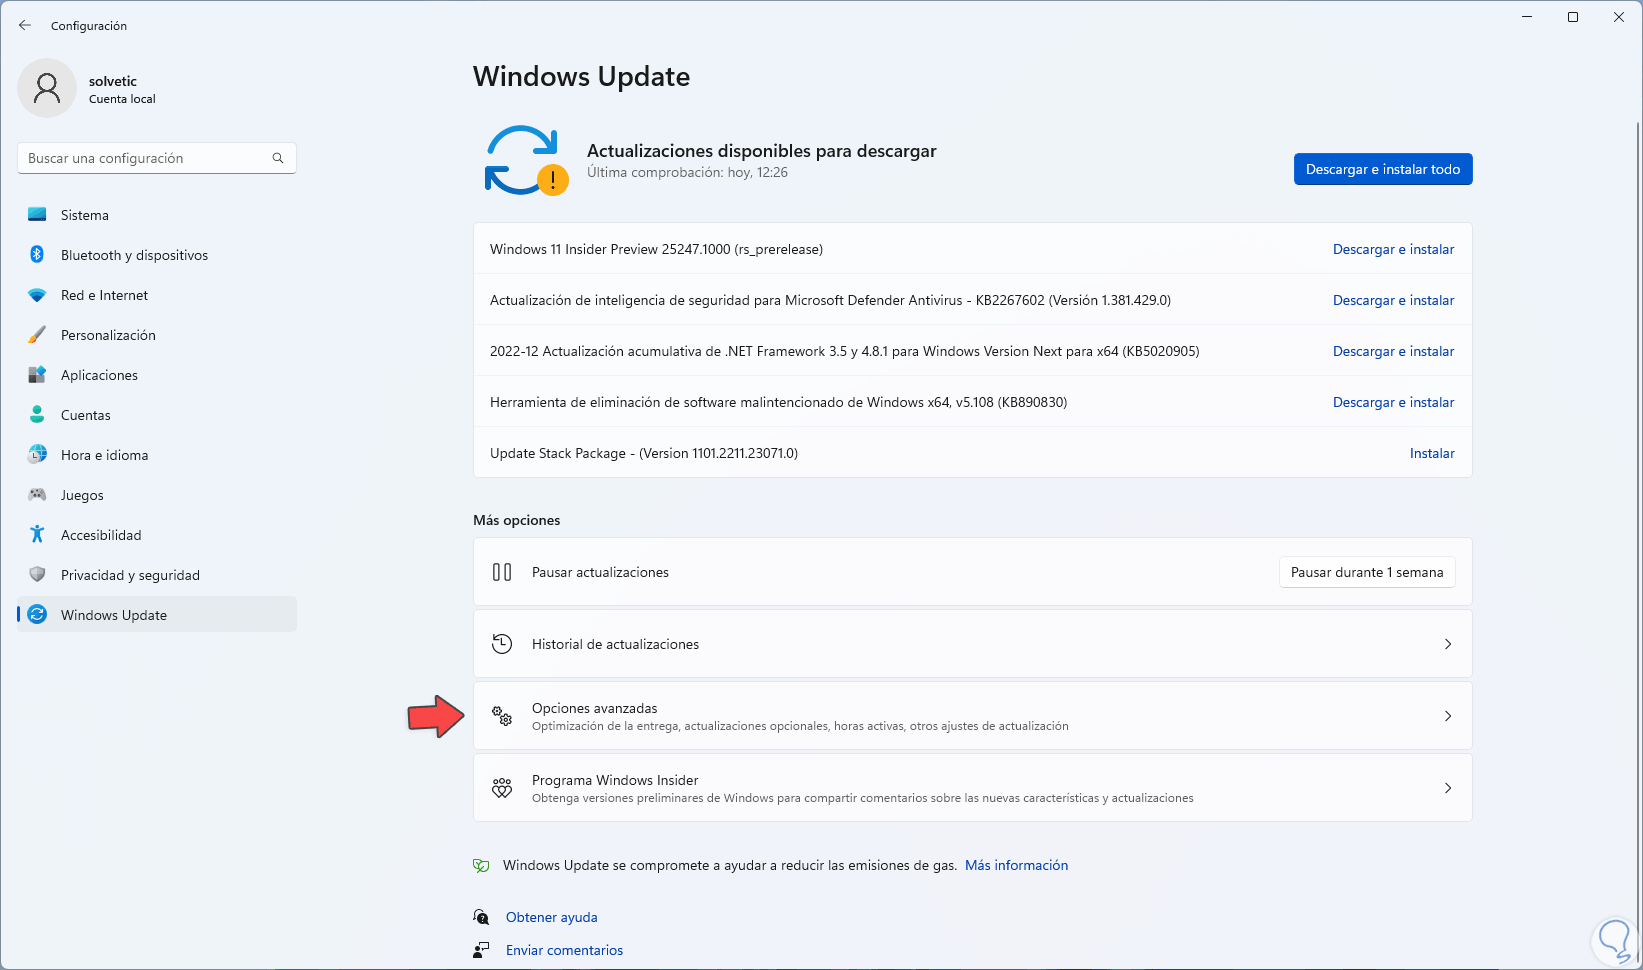1643x970 pixels.
Task: Select the Red e Internet wifi icon
Action: click(x=37, y=295)
